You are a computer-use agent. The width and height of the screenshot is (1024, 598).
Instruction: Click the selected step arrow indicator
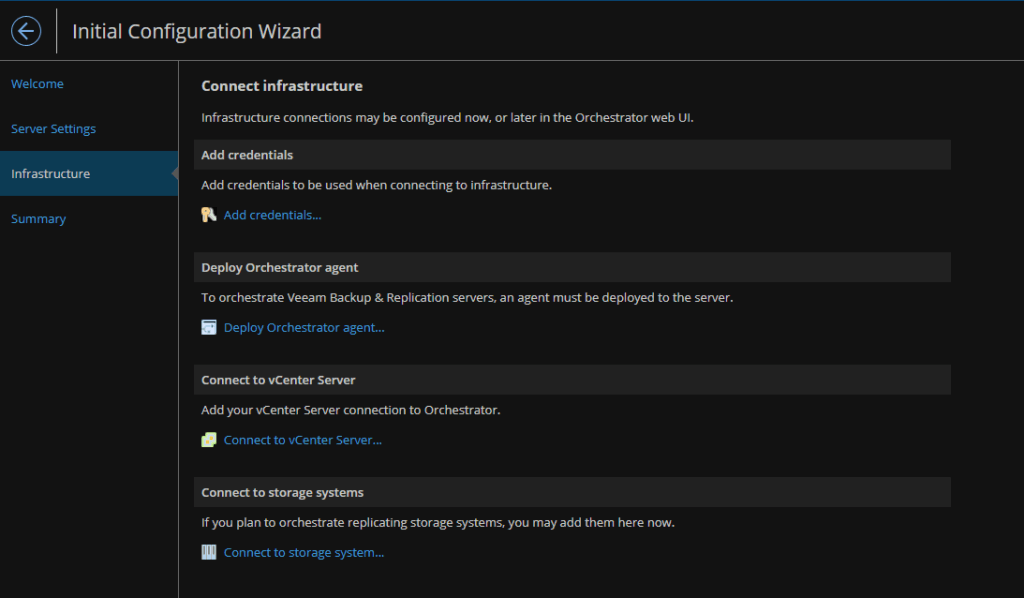tap(174, 174)
